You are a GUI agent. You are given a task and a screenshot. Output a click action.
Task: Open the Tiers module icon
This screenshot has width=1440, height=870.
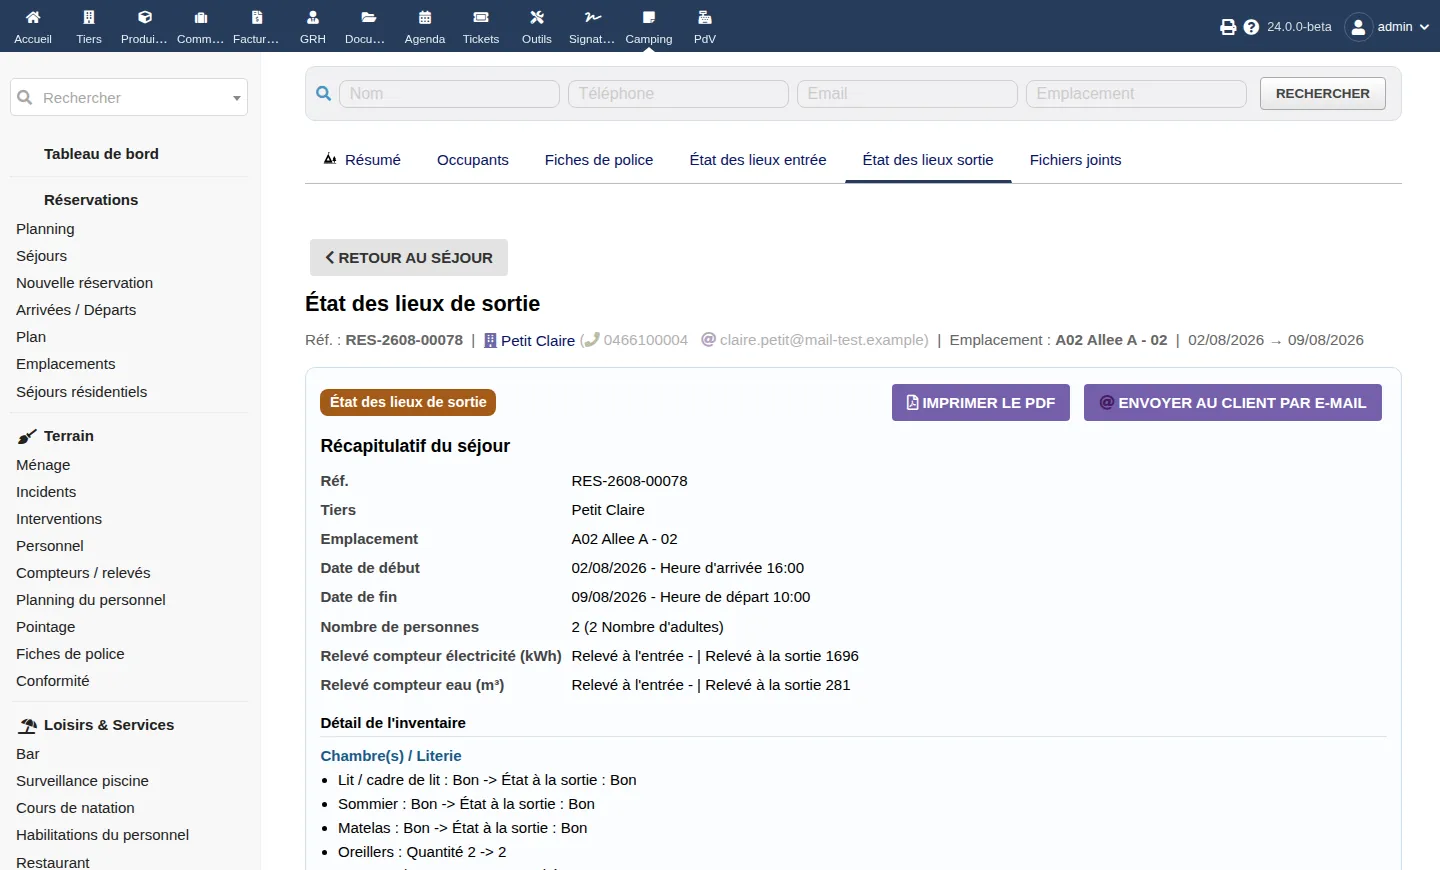click(89, 17)
